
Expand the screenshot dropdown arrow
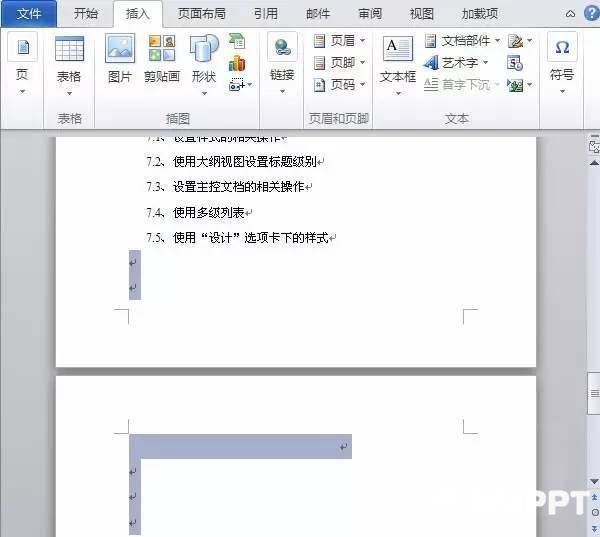(x=250, y=85)
